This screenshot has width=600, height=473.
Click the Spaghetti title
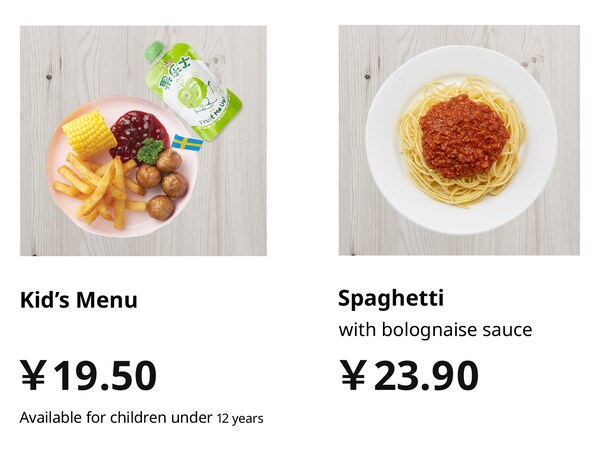click(391, 298)
